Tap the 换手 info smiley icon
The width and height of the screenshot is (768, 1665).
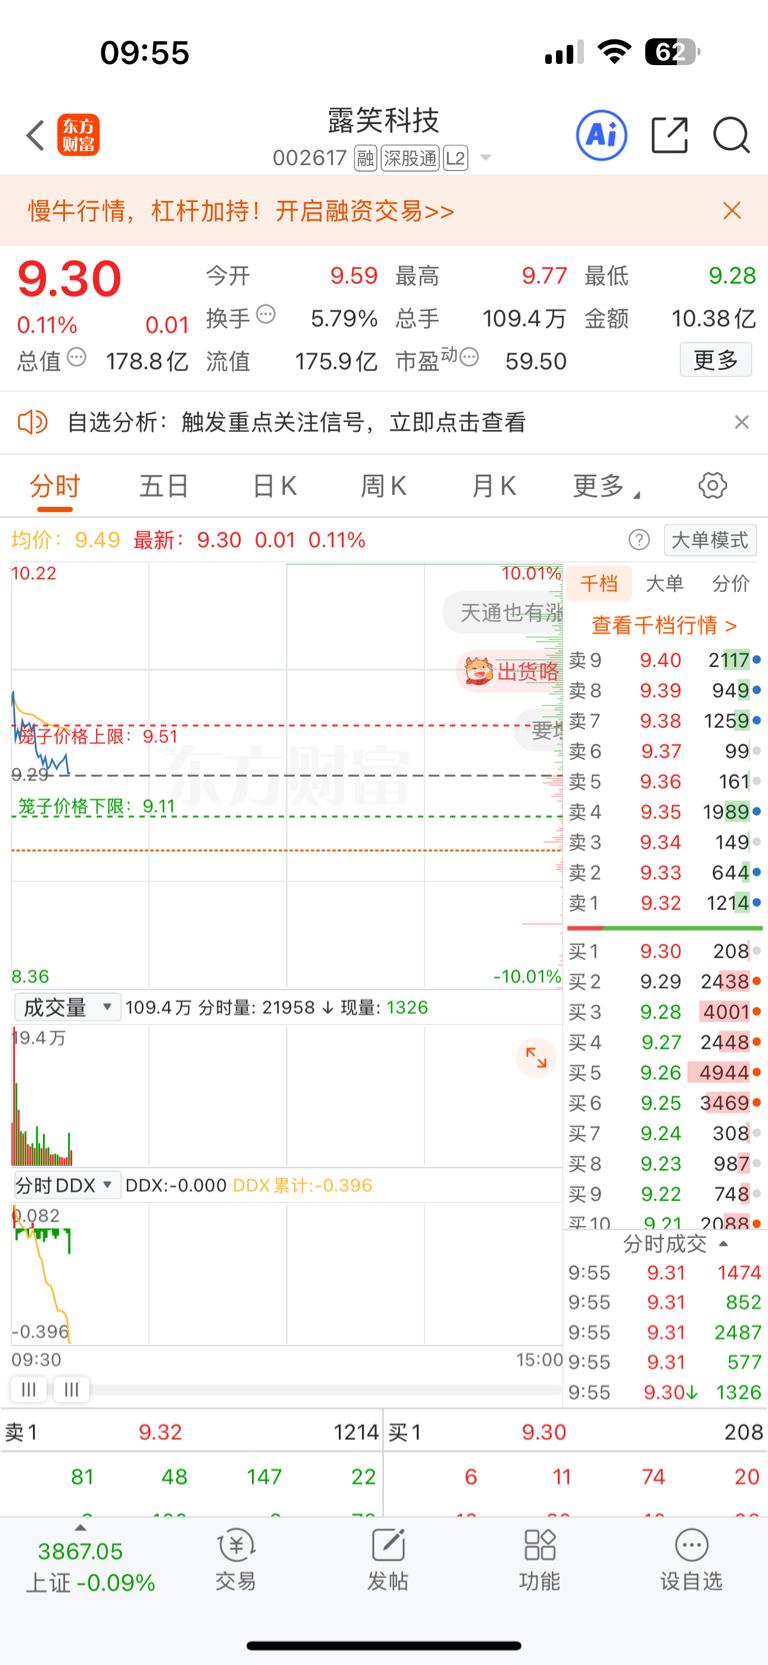[266, 315]
